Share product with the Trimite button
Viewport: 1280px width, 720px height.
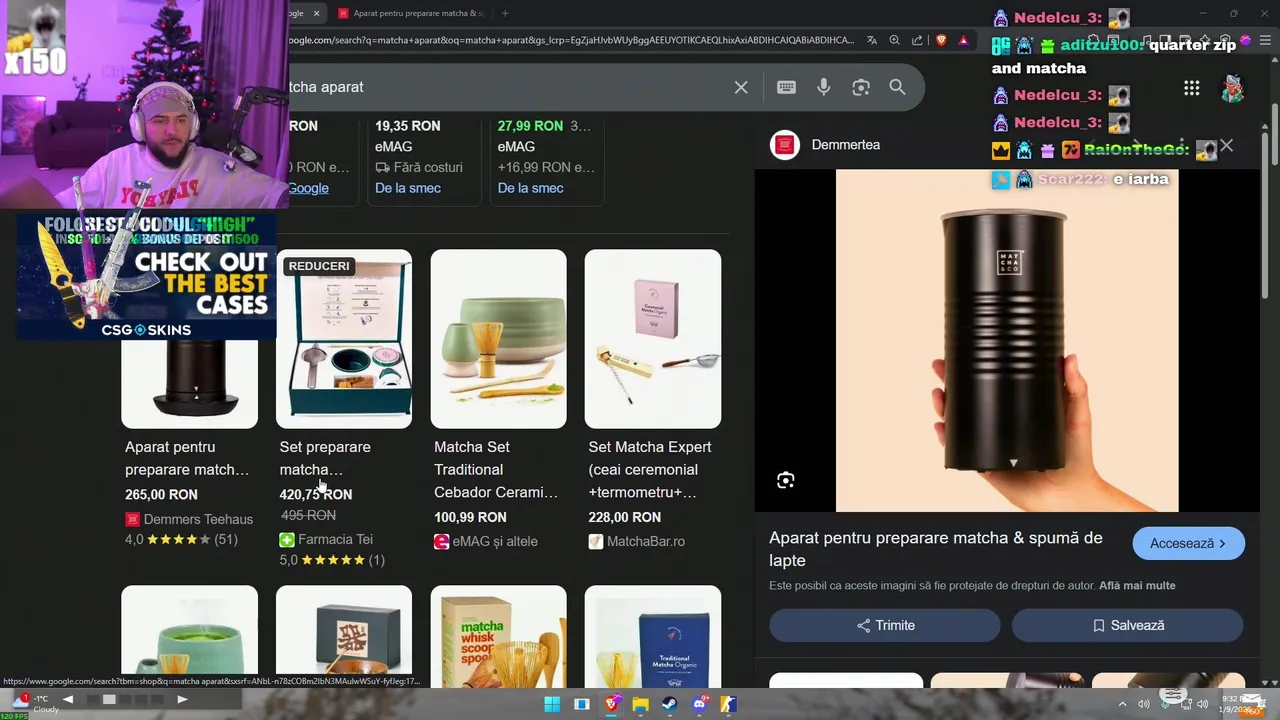pyautogui.click(x=885, y=625)
